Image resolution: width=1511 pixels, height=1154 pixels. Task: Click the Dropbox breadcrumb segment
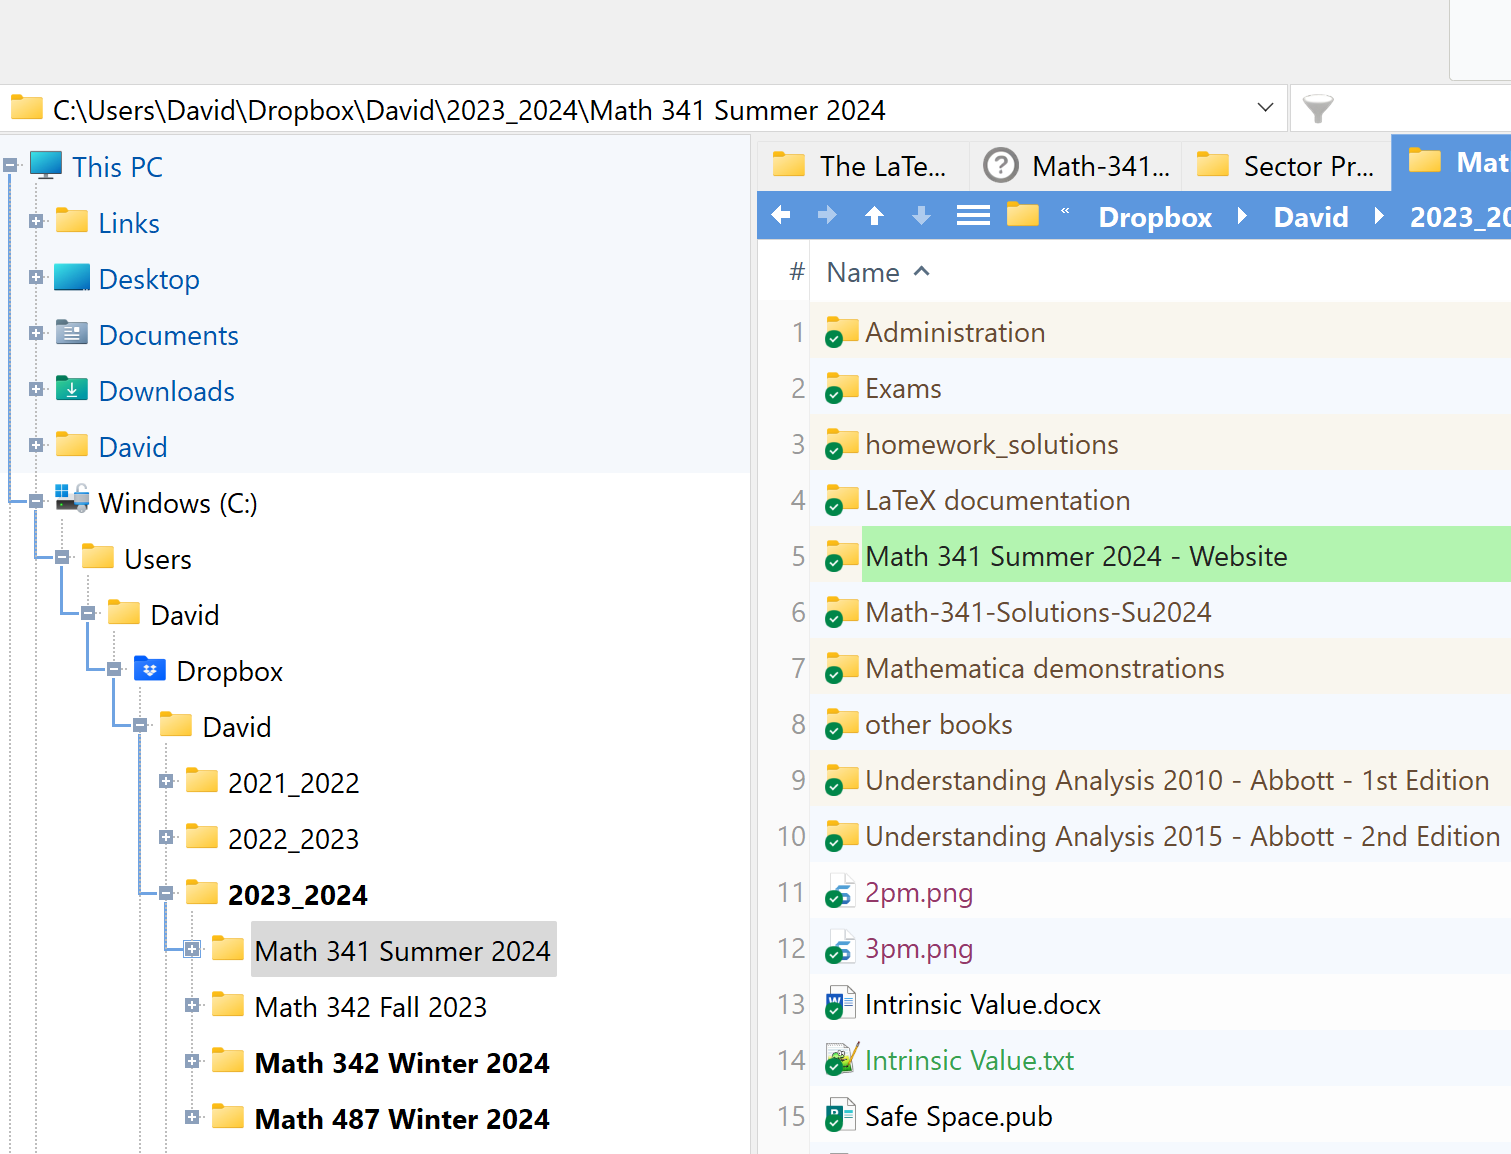click(1154, 217)
